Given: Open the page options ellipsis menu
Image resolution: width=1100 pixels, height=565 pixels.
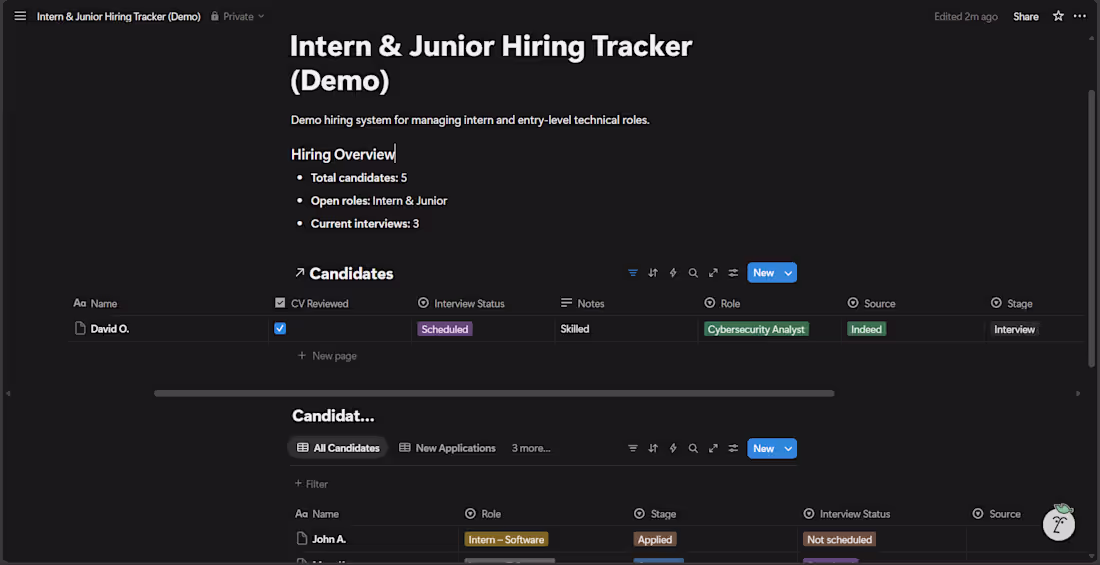Looking at the screenshot, I should (1080, 16).
